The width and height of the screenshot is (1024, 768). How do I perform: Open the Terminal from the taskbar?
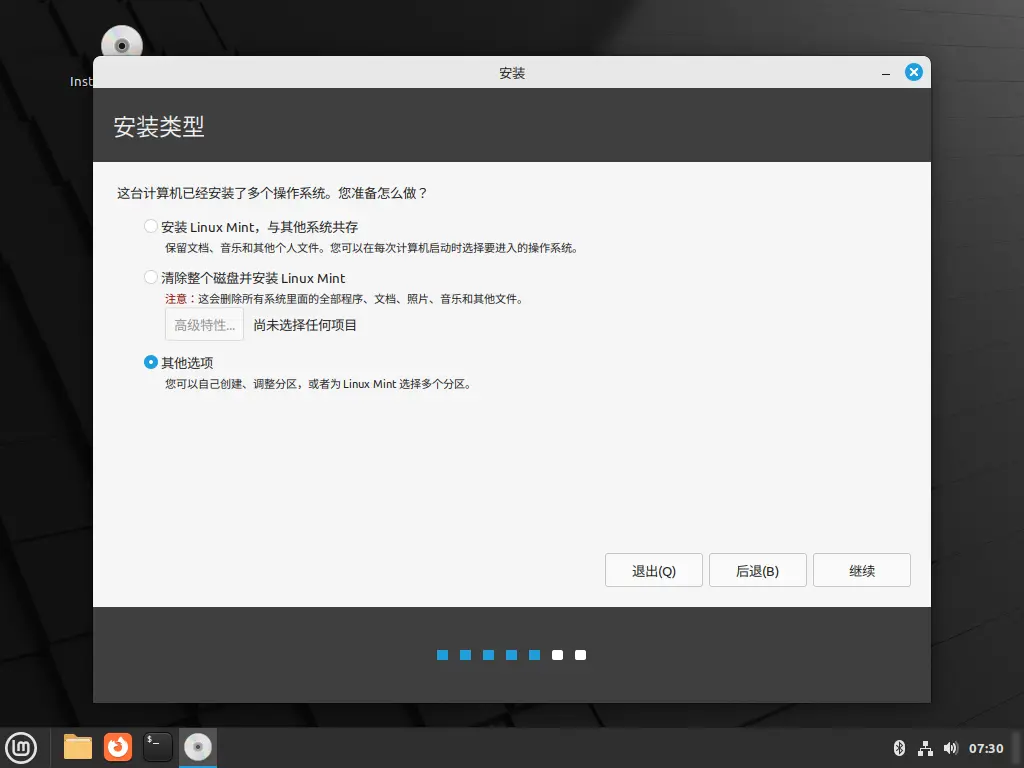(158, 747)
